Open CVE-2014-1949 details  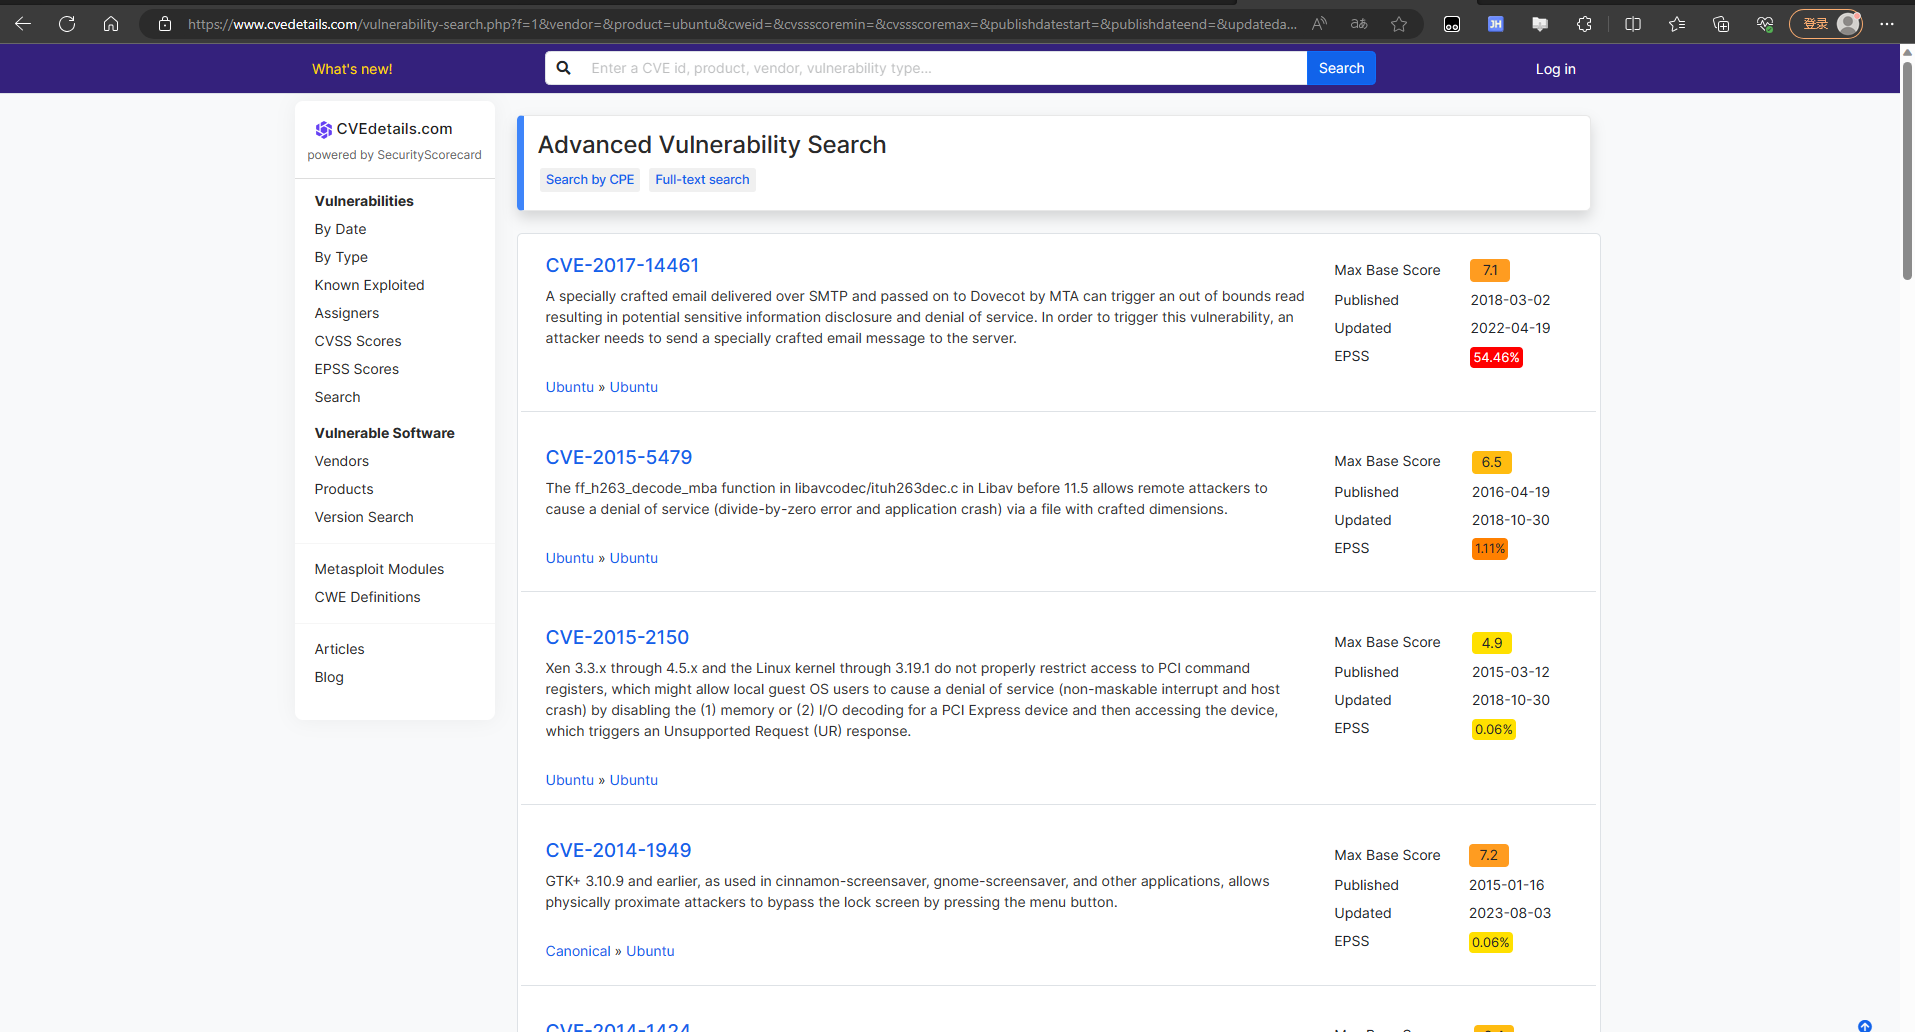pyautogui.click(x=618, y=850)
